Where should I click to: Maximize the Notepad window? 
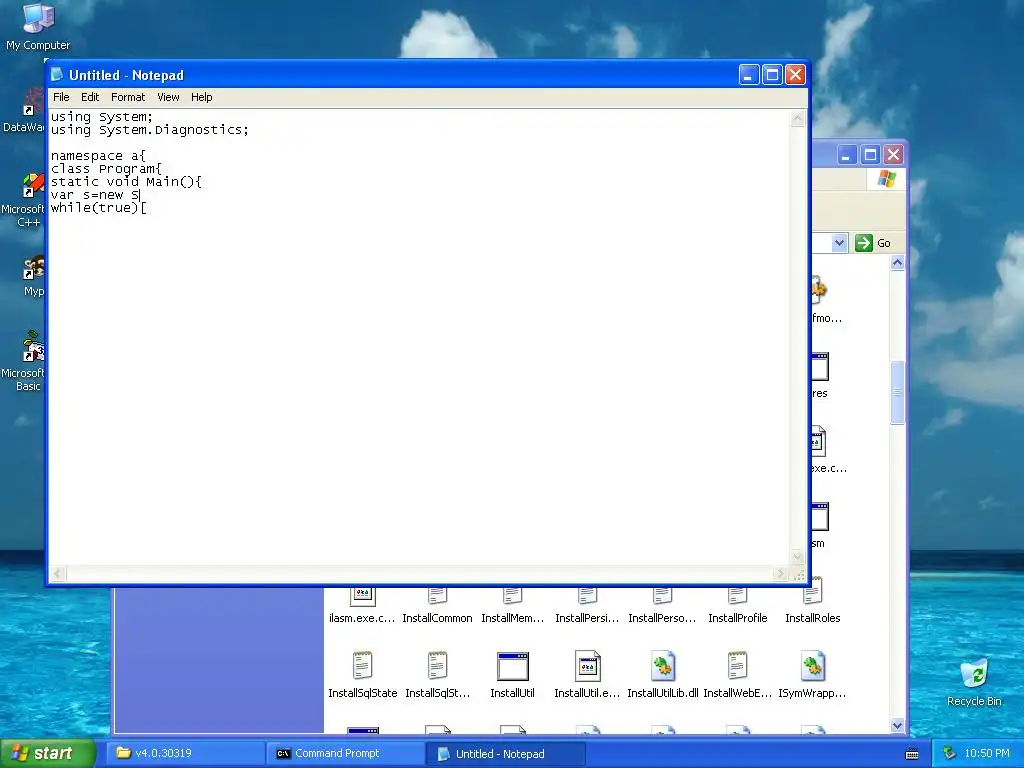point(772,75)
